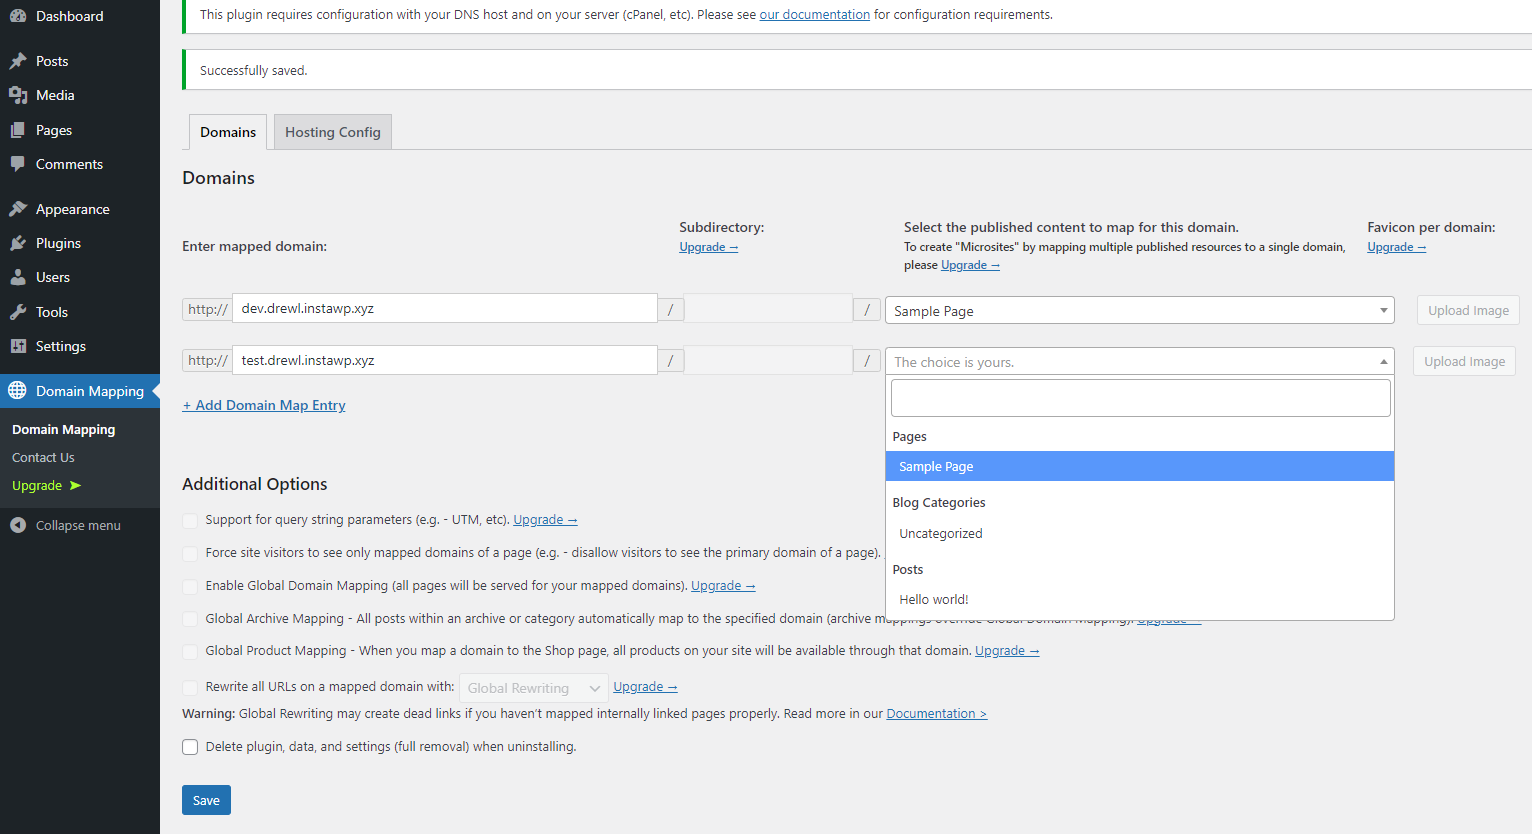The height and width of the screenshot is (834, 1532).
Task: Toggle the query string parameters checkbox
Action: (x=190, y=520)
